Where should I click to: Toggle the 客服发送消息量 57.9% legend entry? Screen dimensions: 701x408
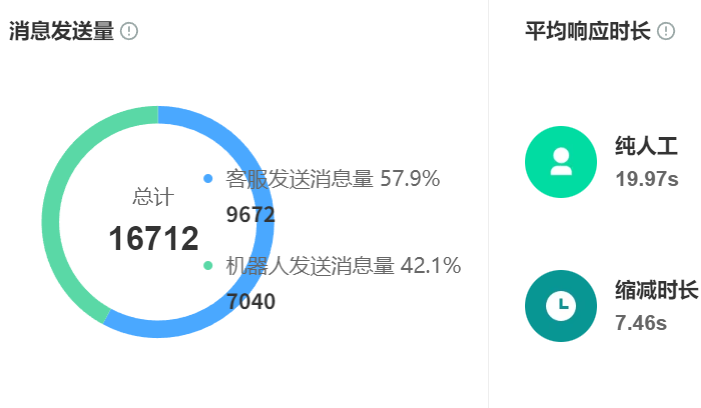332,179
